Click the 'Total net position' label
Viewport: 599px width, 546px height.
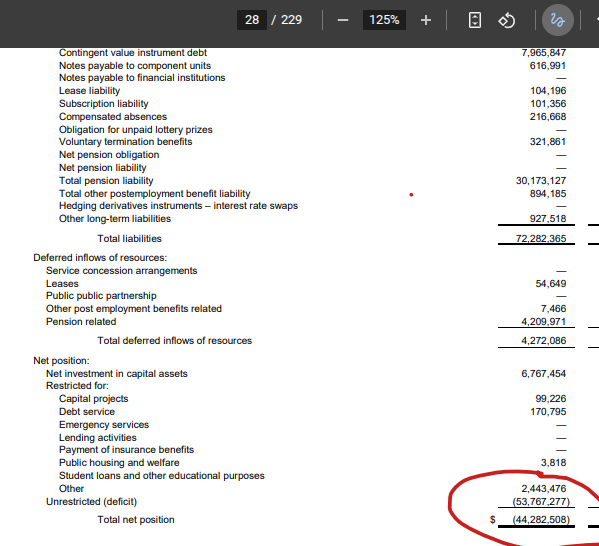coord(136,520)
